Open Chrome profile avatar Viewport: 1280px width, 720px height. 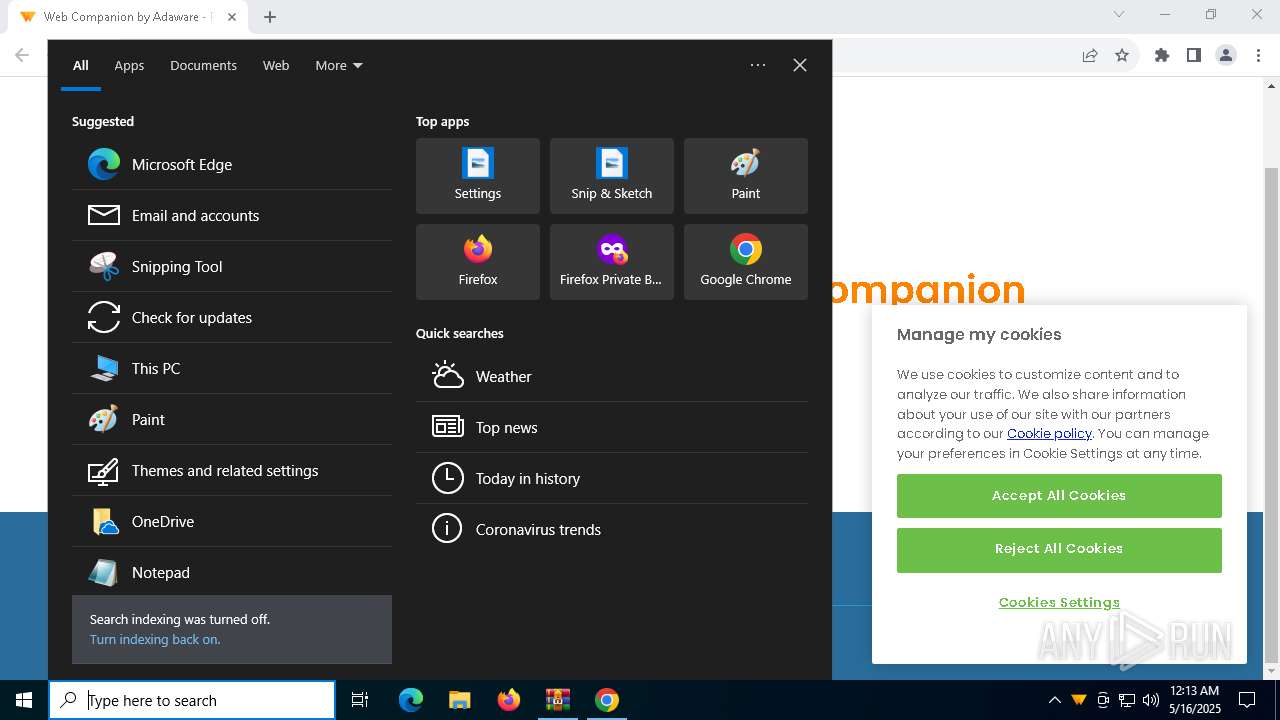point(1226,55)
